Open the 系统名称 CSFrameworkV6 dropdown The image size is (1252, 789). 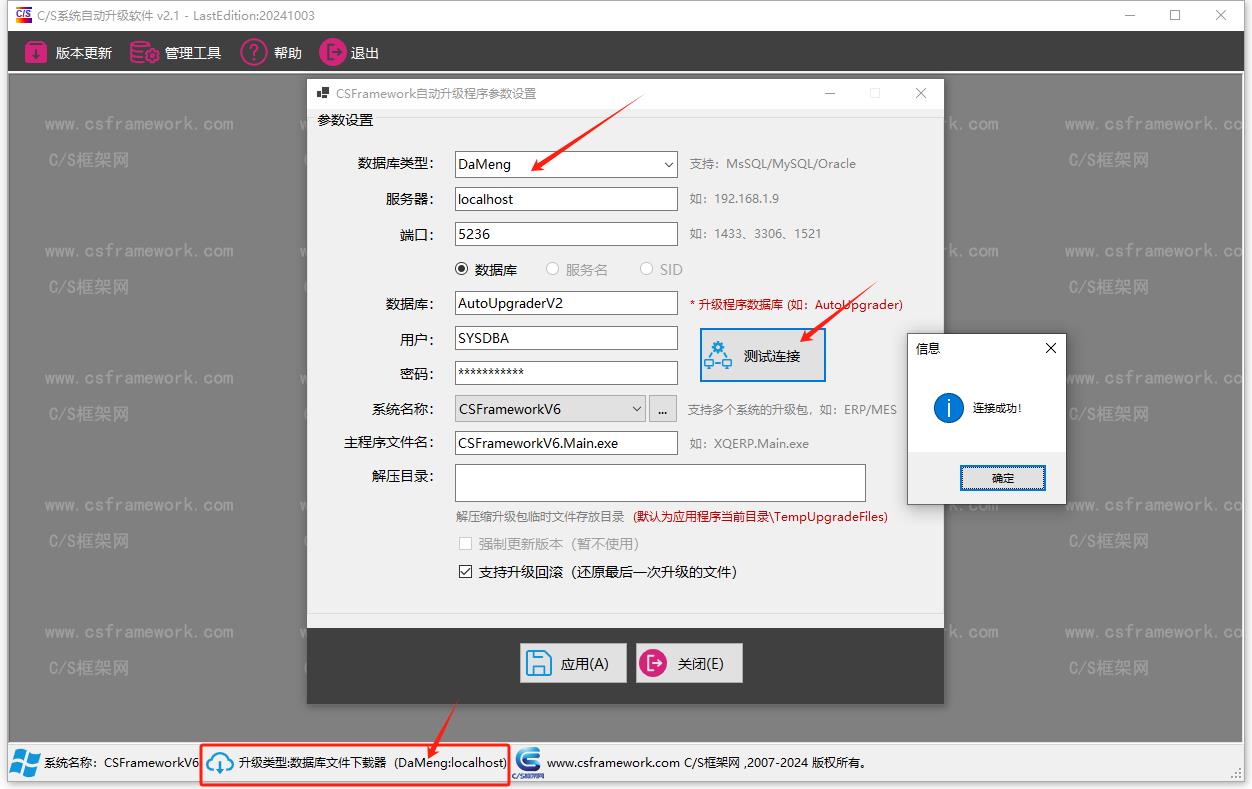click(637, 409)
